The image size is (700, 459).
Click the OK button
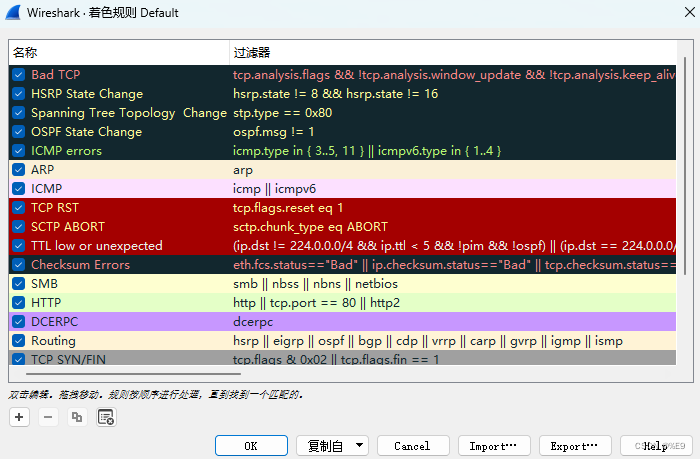click(251, 446)
